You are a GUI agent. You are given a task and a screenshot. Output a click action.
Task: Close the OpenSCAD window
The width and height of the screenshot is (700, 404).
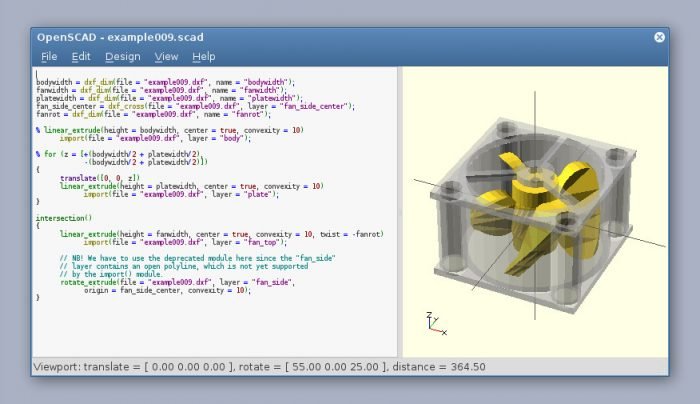[x=659, y=37]
